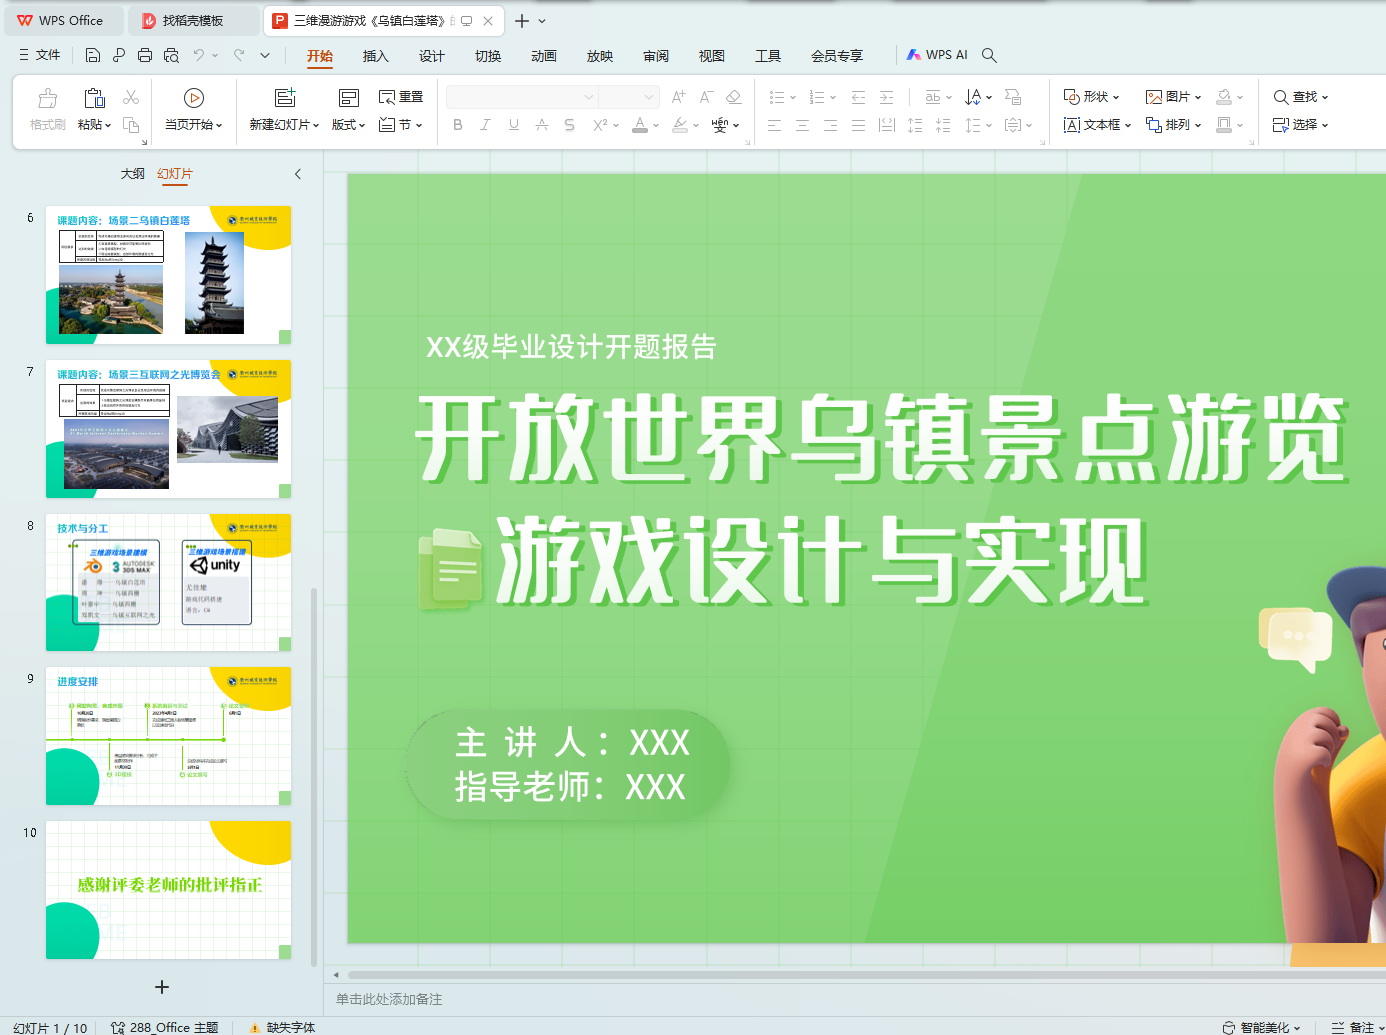Open the Slide Show (放映) ribbon tab

tap(600, 56)
